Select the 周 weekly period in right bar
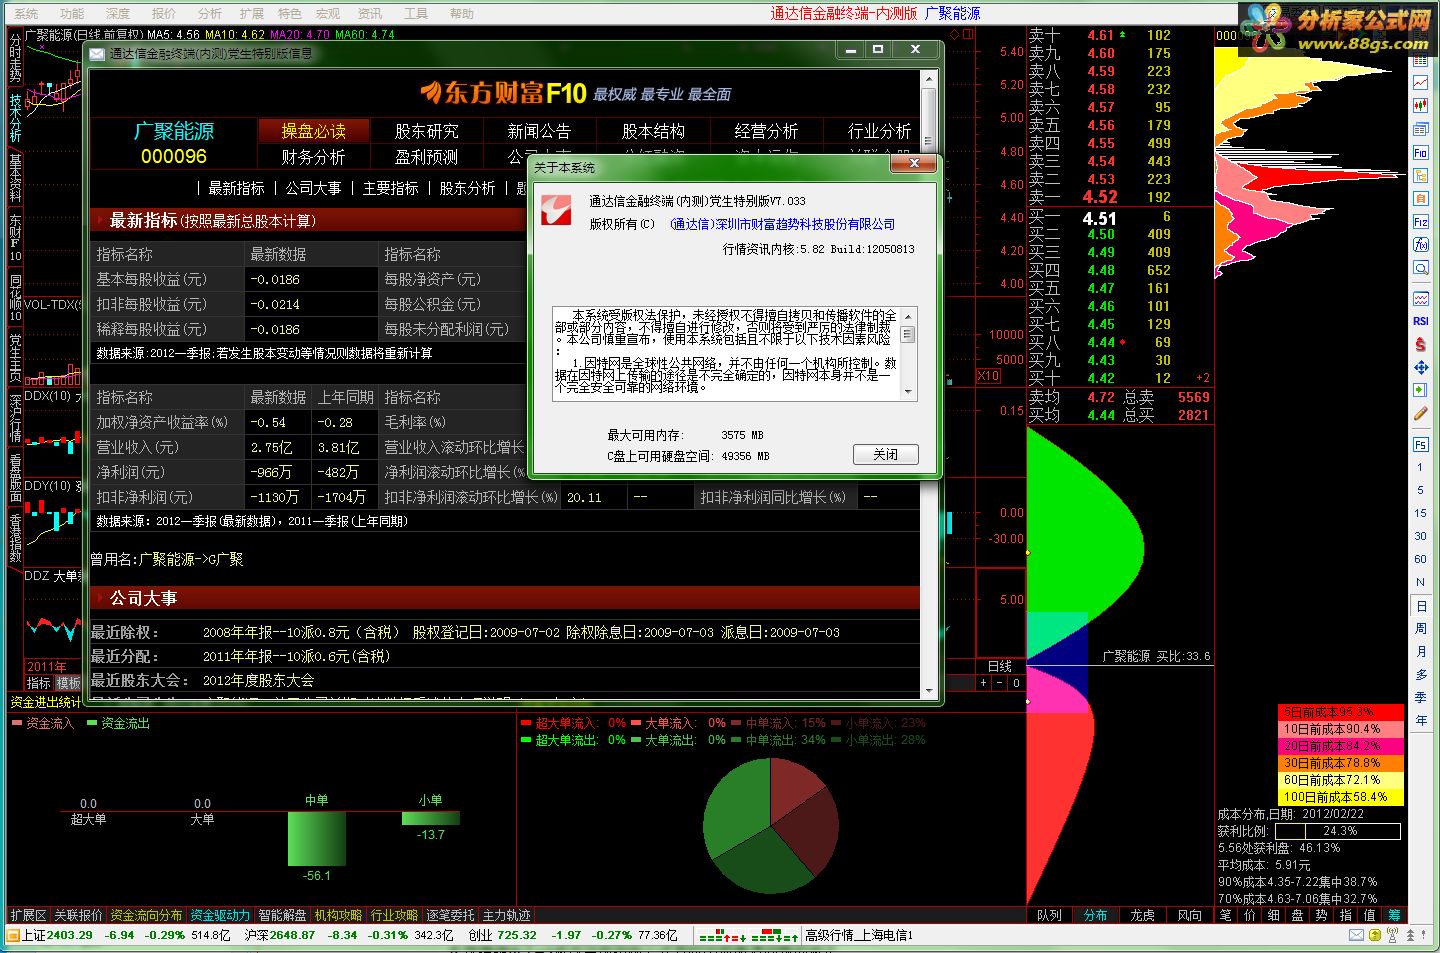Image resolution: width=1440 pixels, height=953 pixels. pos(1420,629)
